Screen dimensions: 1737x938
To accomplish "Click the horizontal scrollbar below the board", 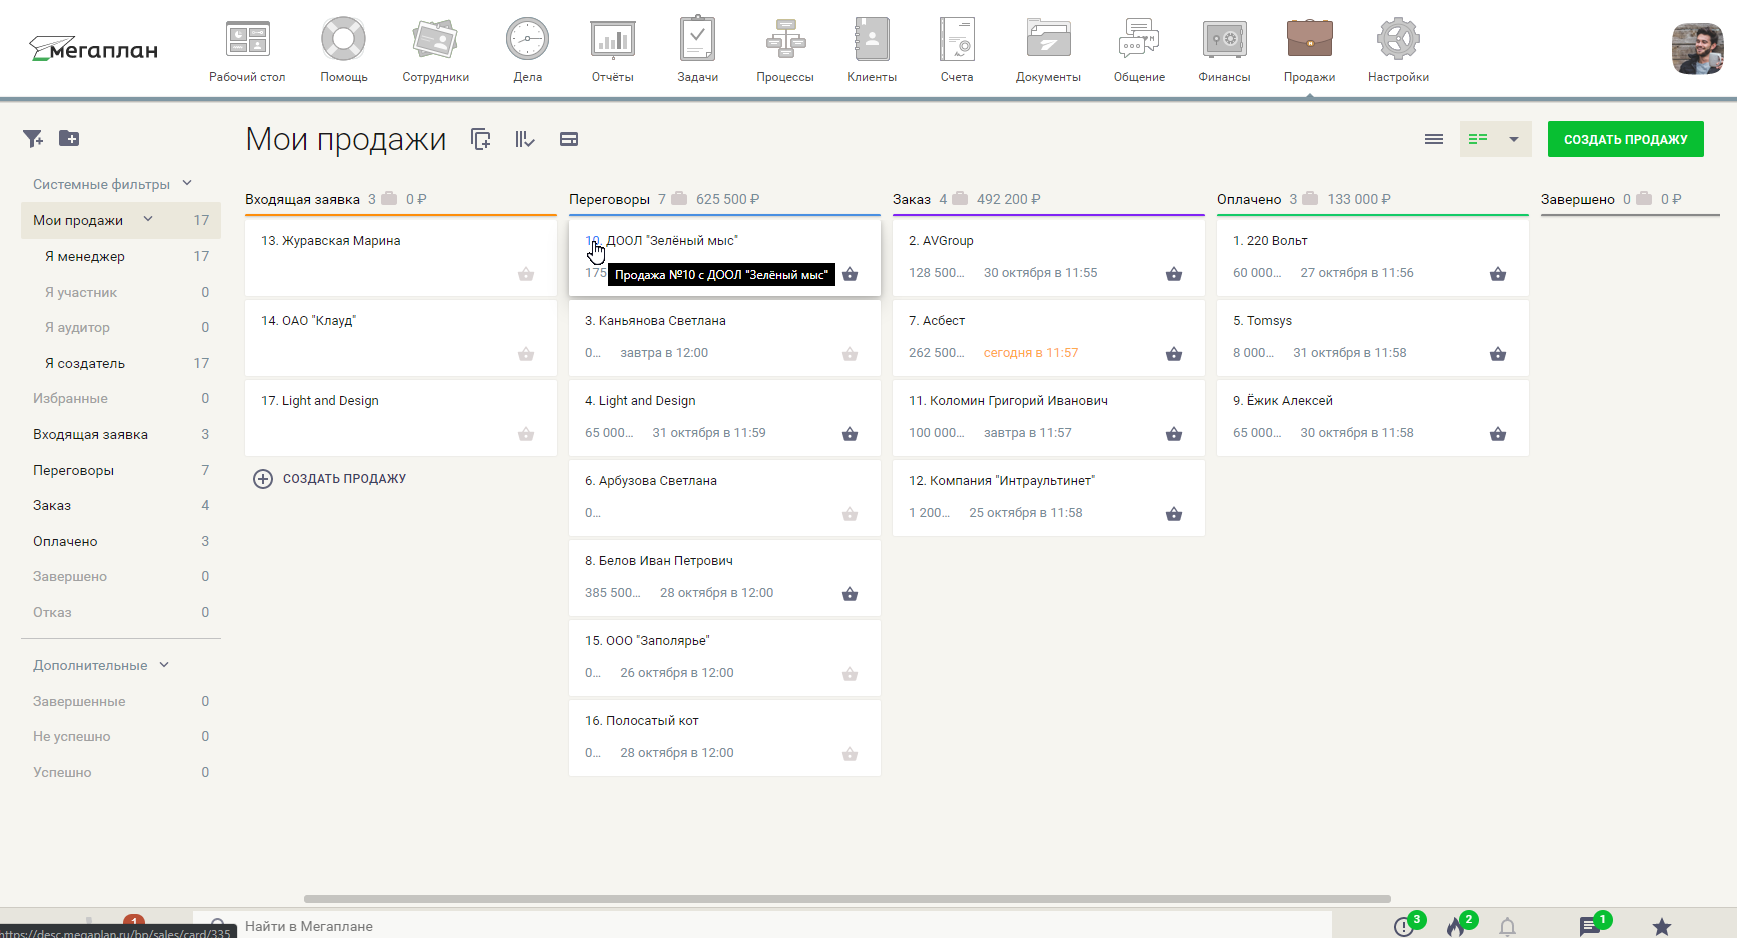I will (847, 899).
